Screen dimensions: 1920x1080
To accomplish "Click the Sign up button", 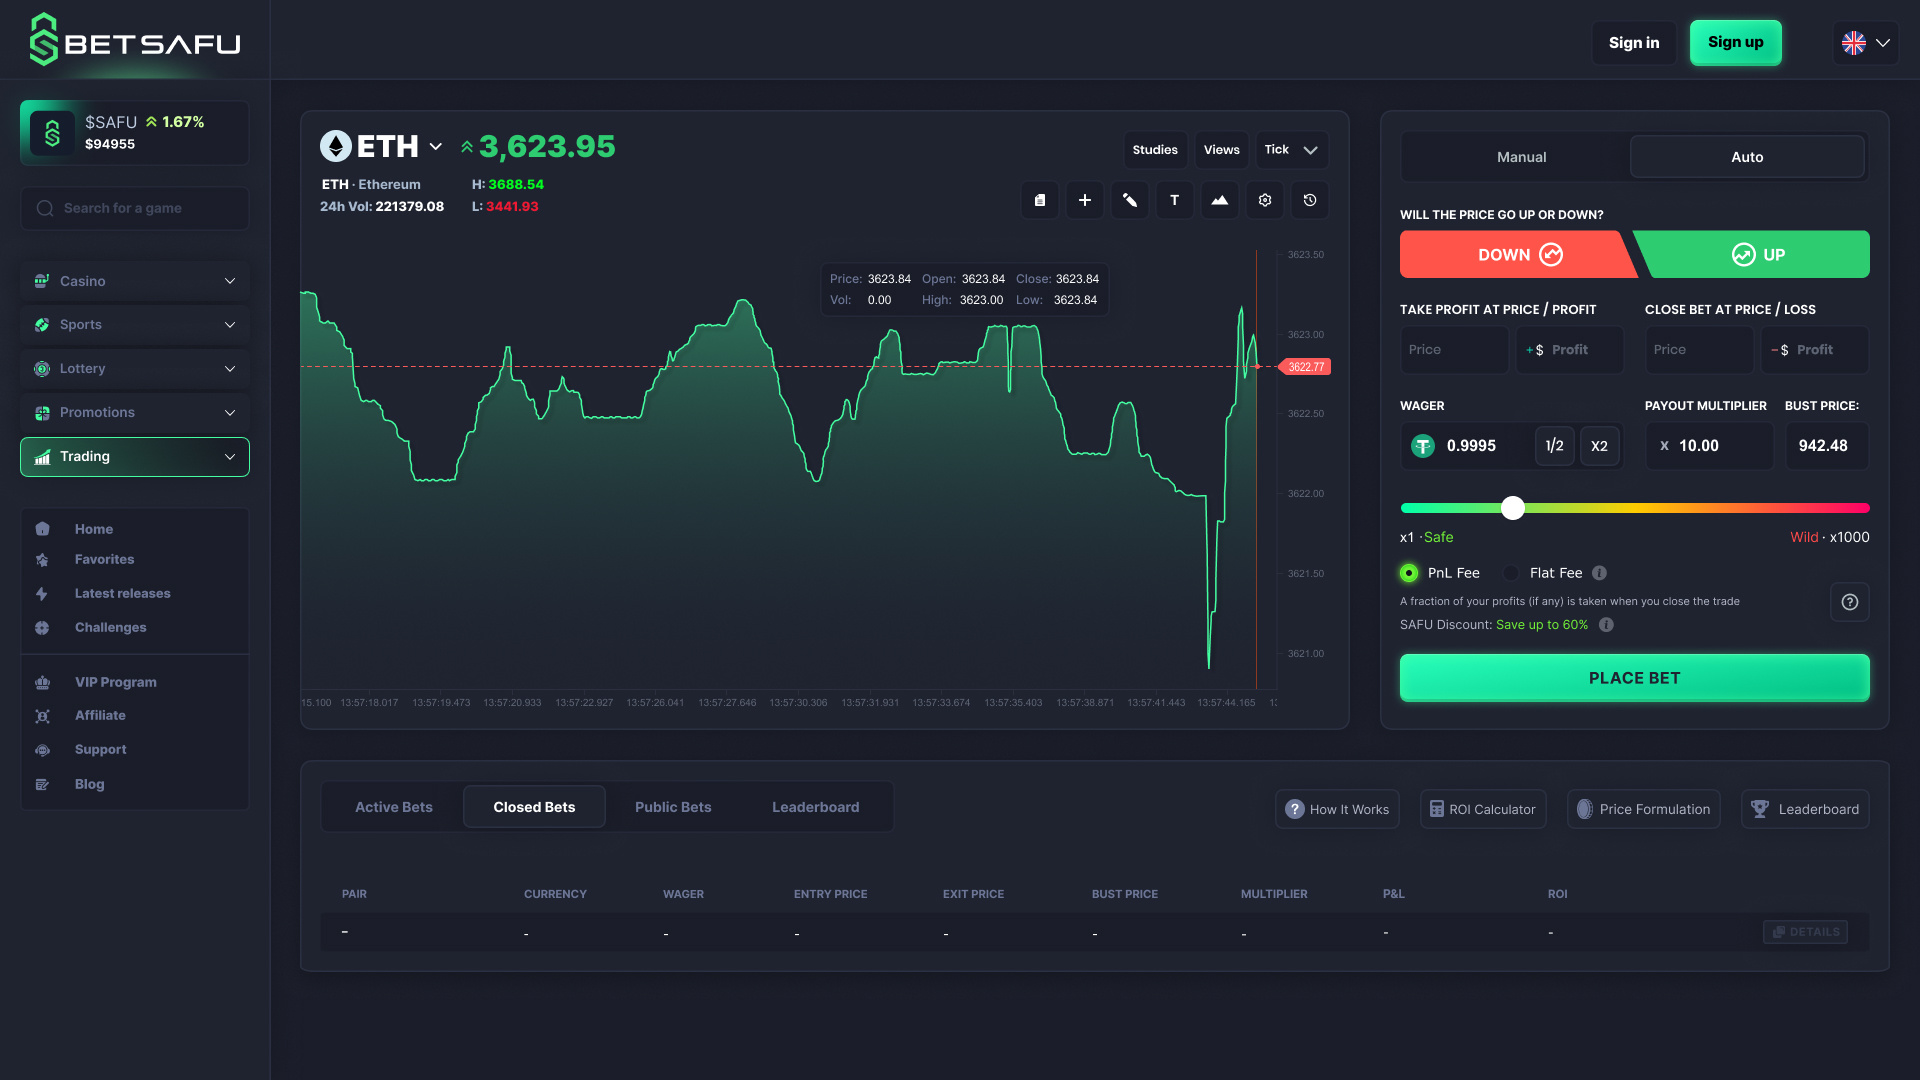I will 1735,42.
